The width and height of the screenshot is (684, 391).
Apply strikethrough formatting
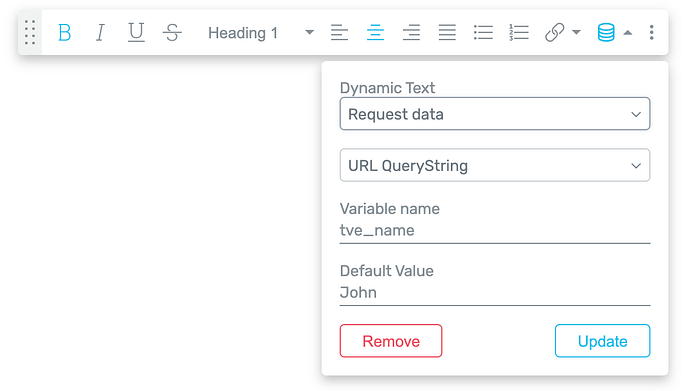pos(172,32)
